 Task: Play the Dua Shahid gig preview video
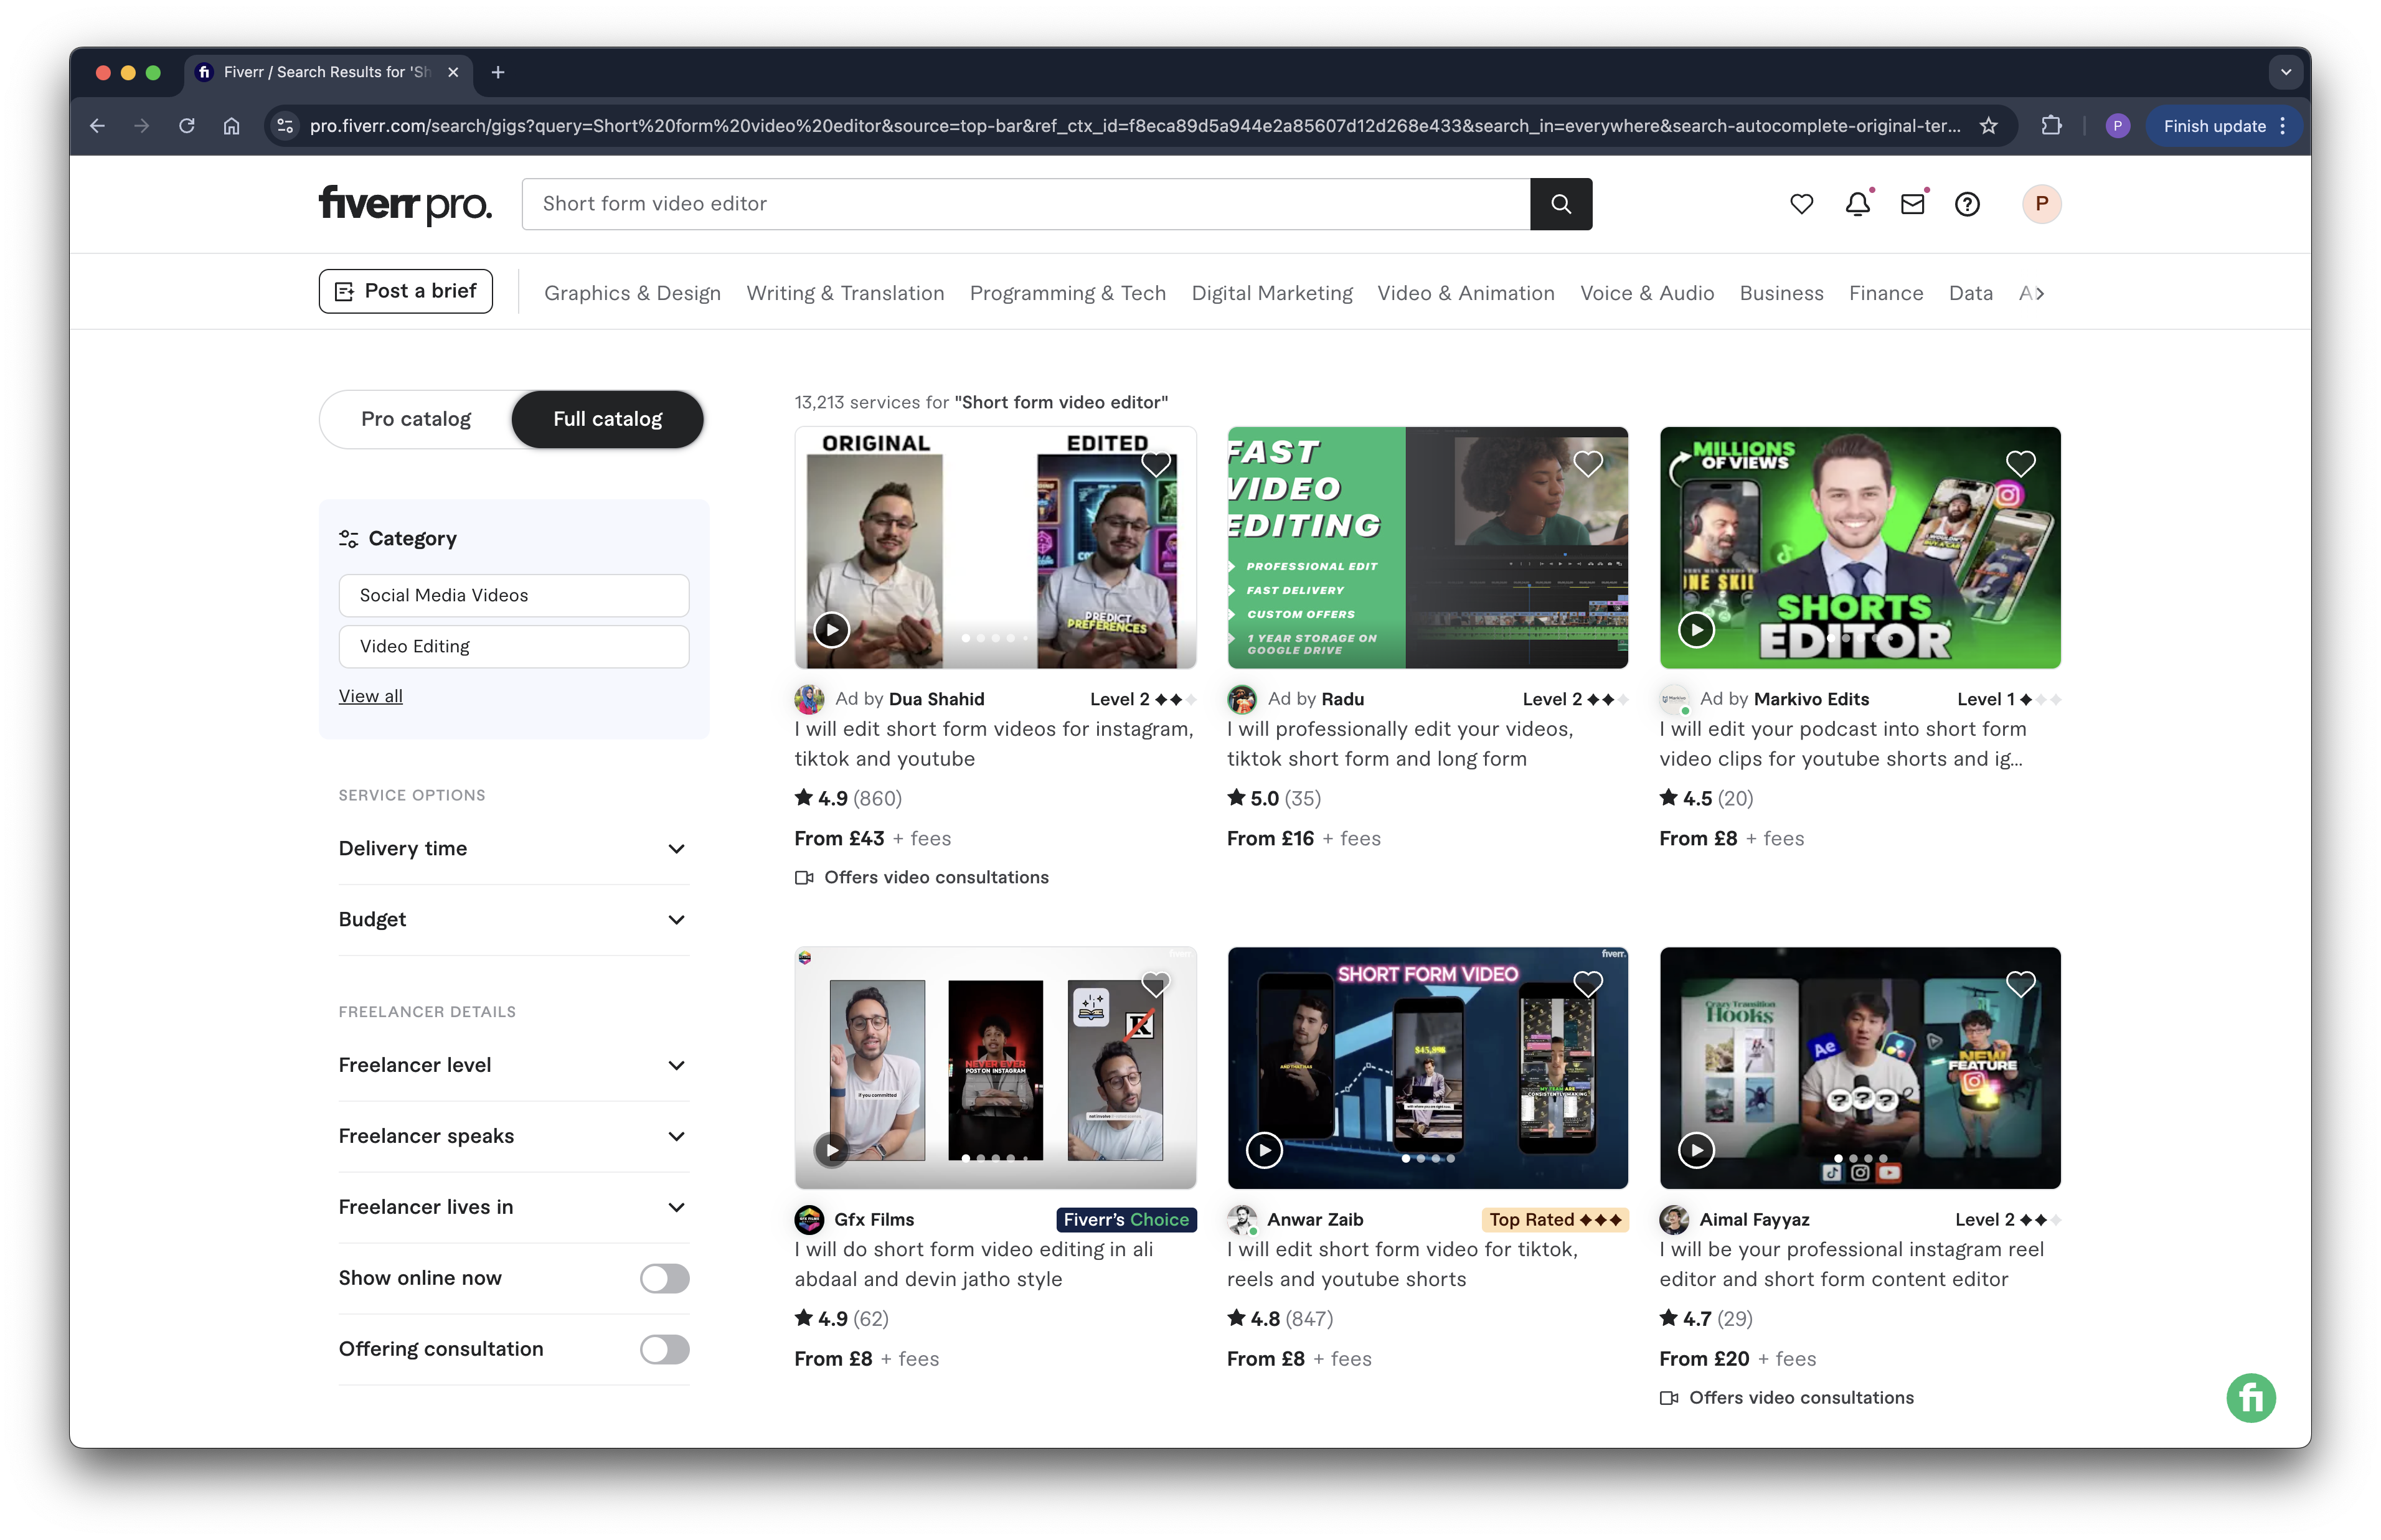831,630
